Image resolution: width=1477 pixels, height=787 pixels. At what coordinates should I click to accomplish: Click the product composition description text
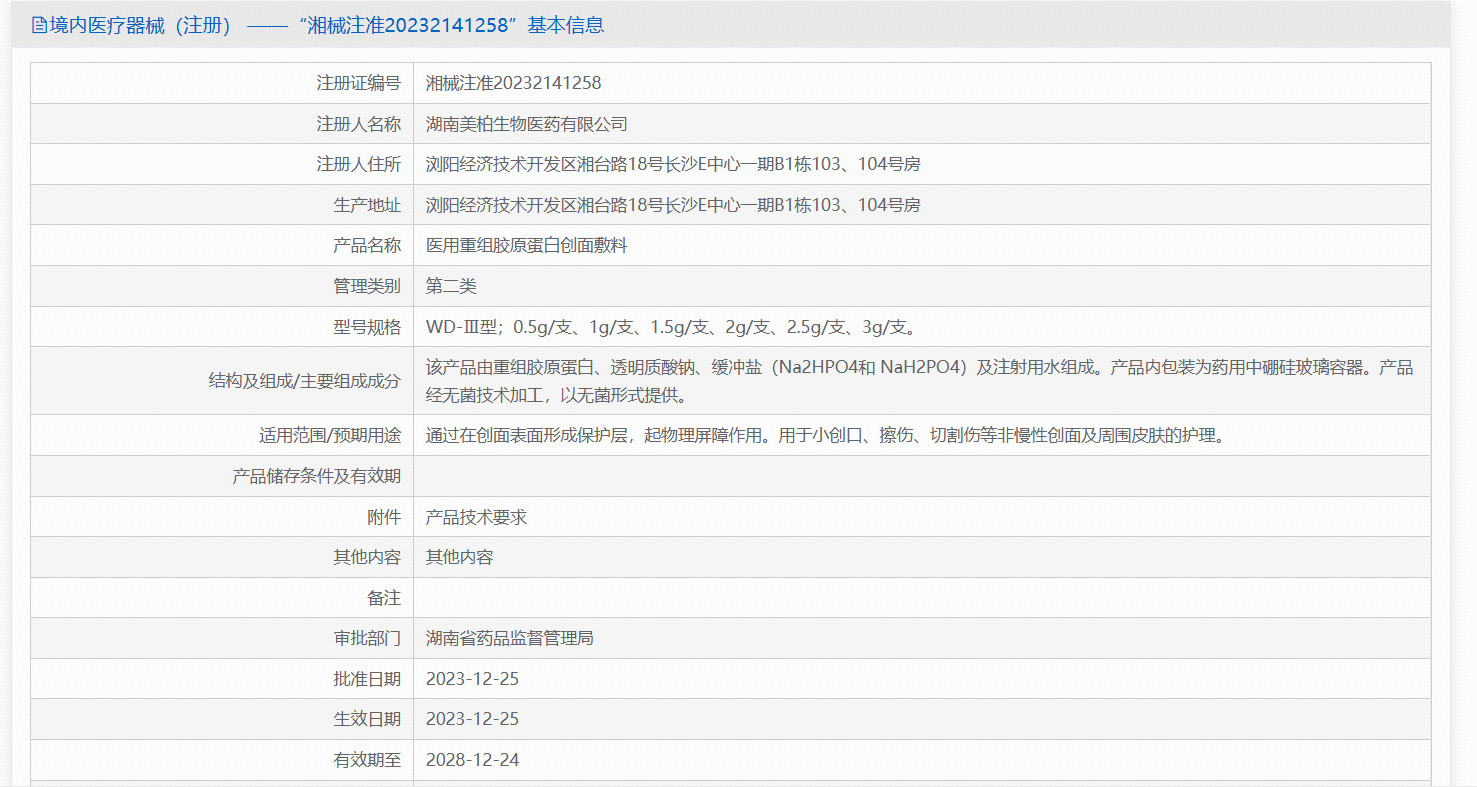click(919, 381)
